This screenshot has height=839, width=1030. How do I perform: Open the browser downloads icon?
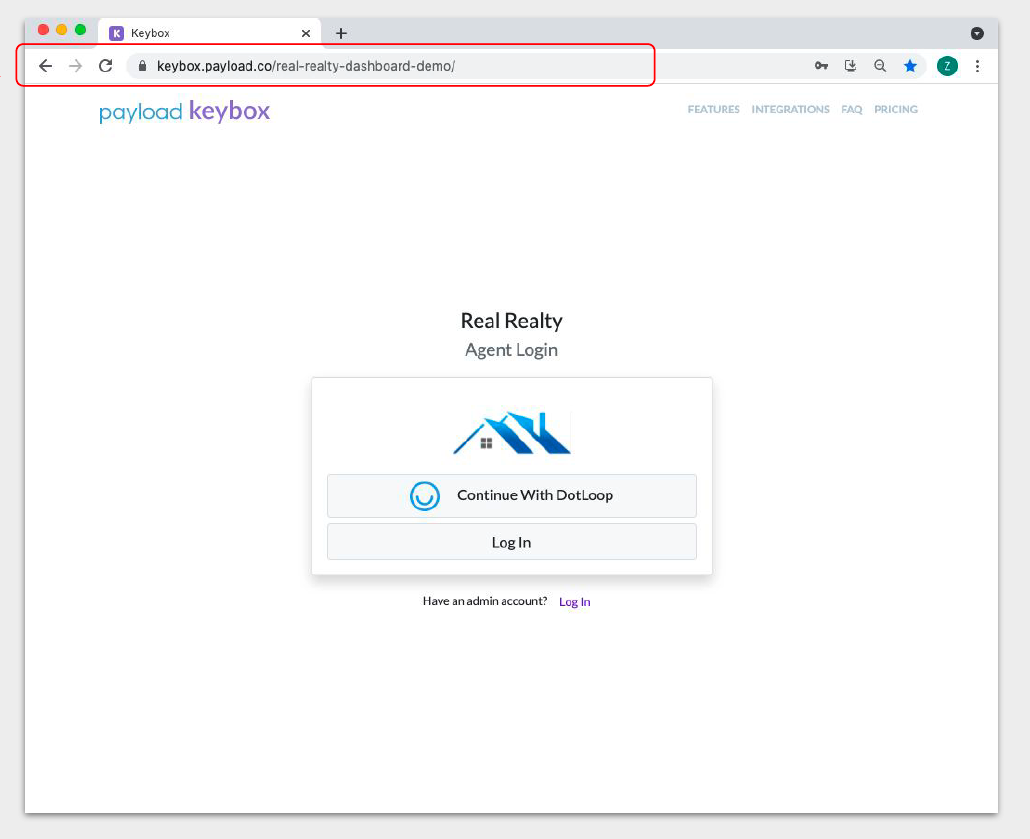point(850,65)
